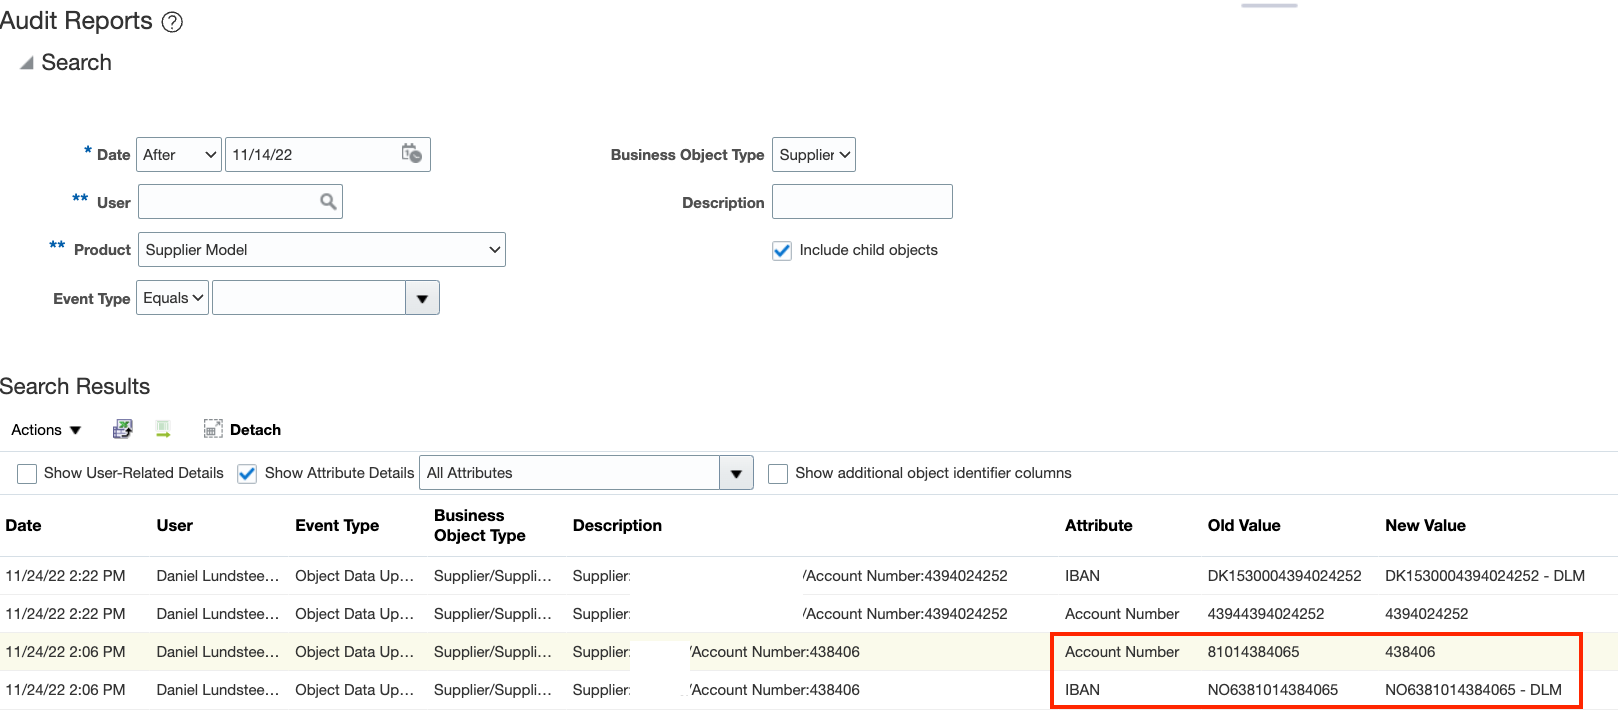The width and height of the screenshot is (1618, 710).
Task: Click the Date column header
Action: (x=24, y=526)
